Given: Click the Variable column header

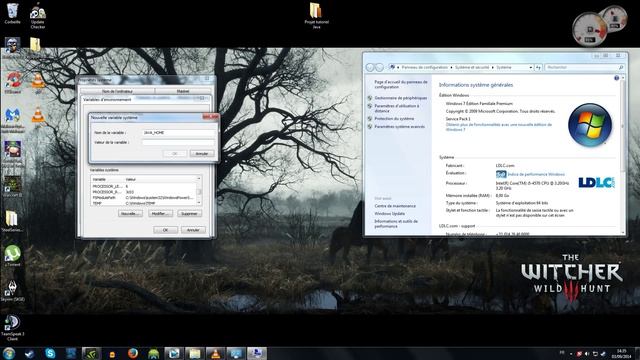Looking at the screenshot, I should (x=107, y=179).
